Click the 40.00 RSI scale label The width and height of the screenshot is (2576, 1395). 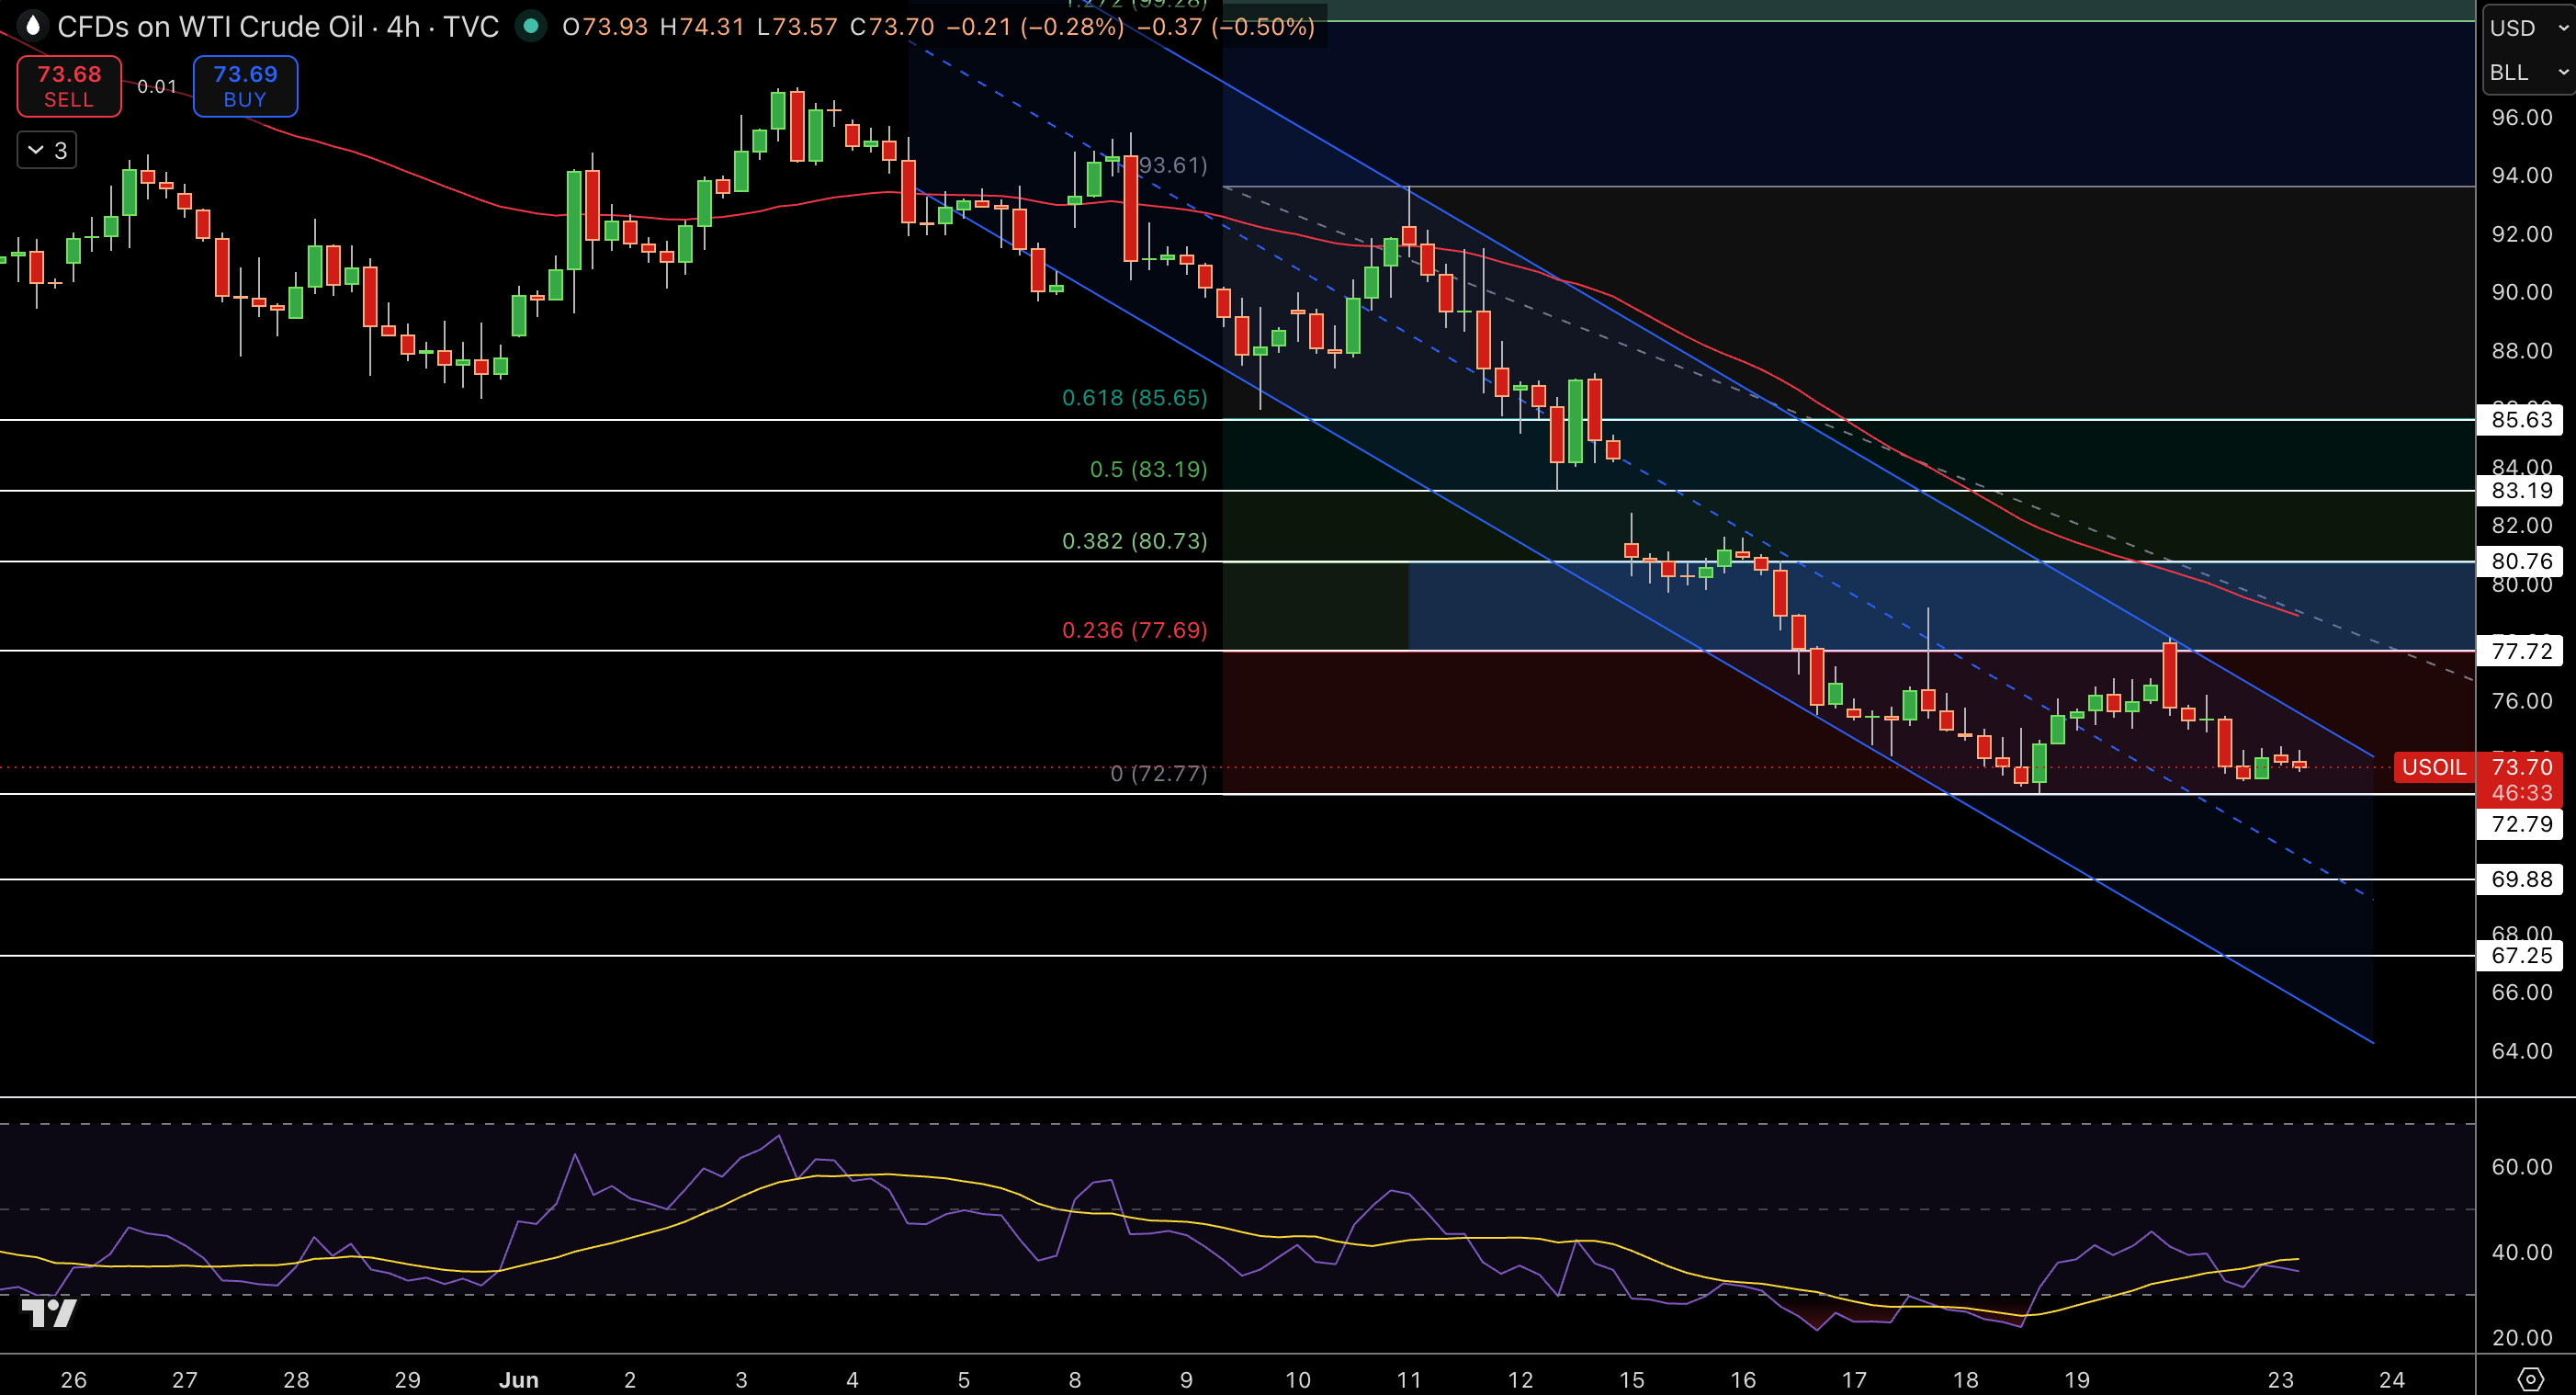[2521, 1252]
